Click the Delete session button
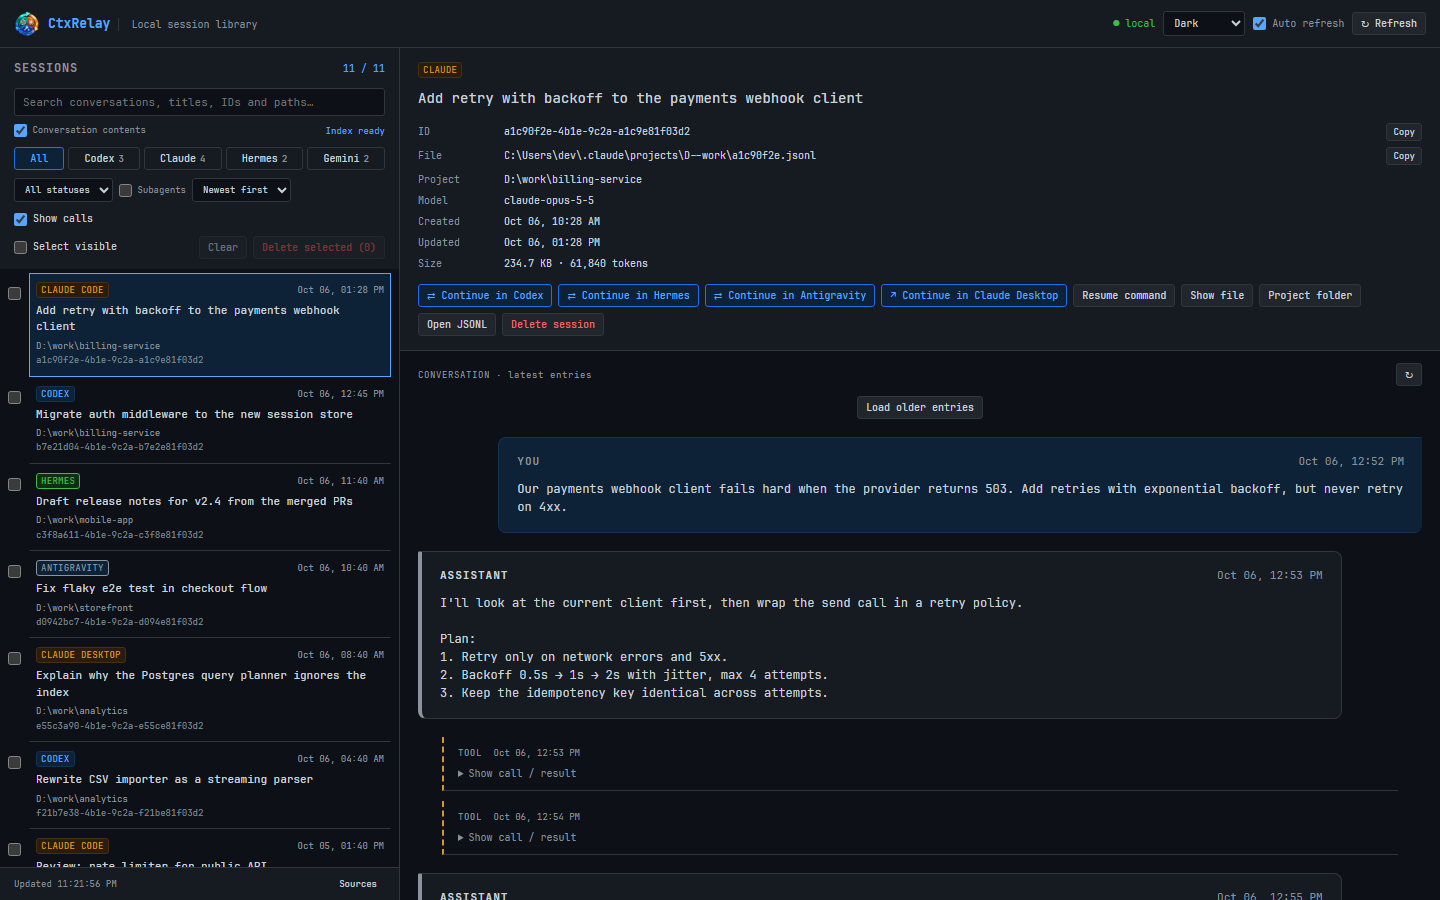 pos(553,324)
